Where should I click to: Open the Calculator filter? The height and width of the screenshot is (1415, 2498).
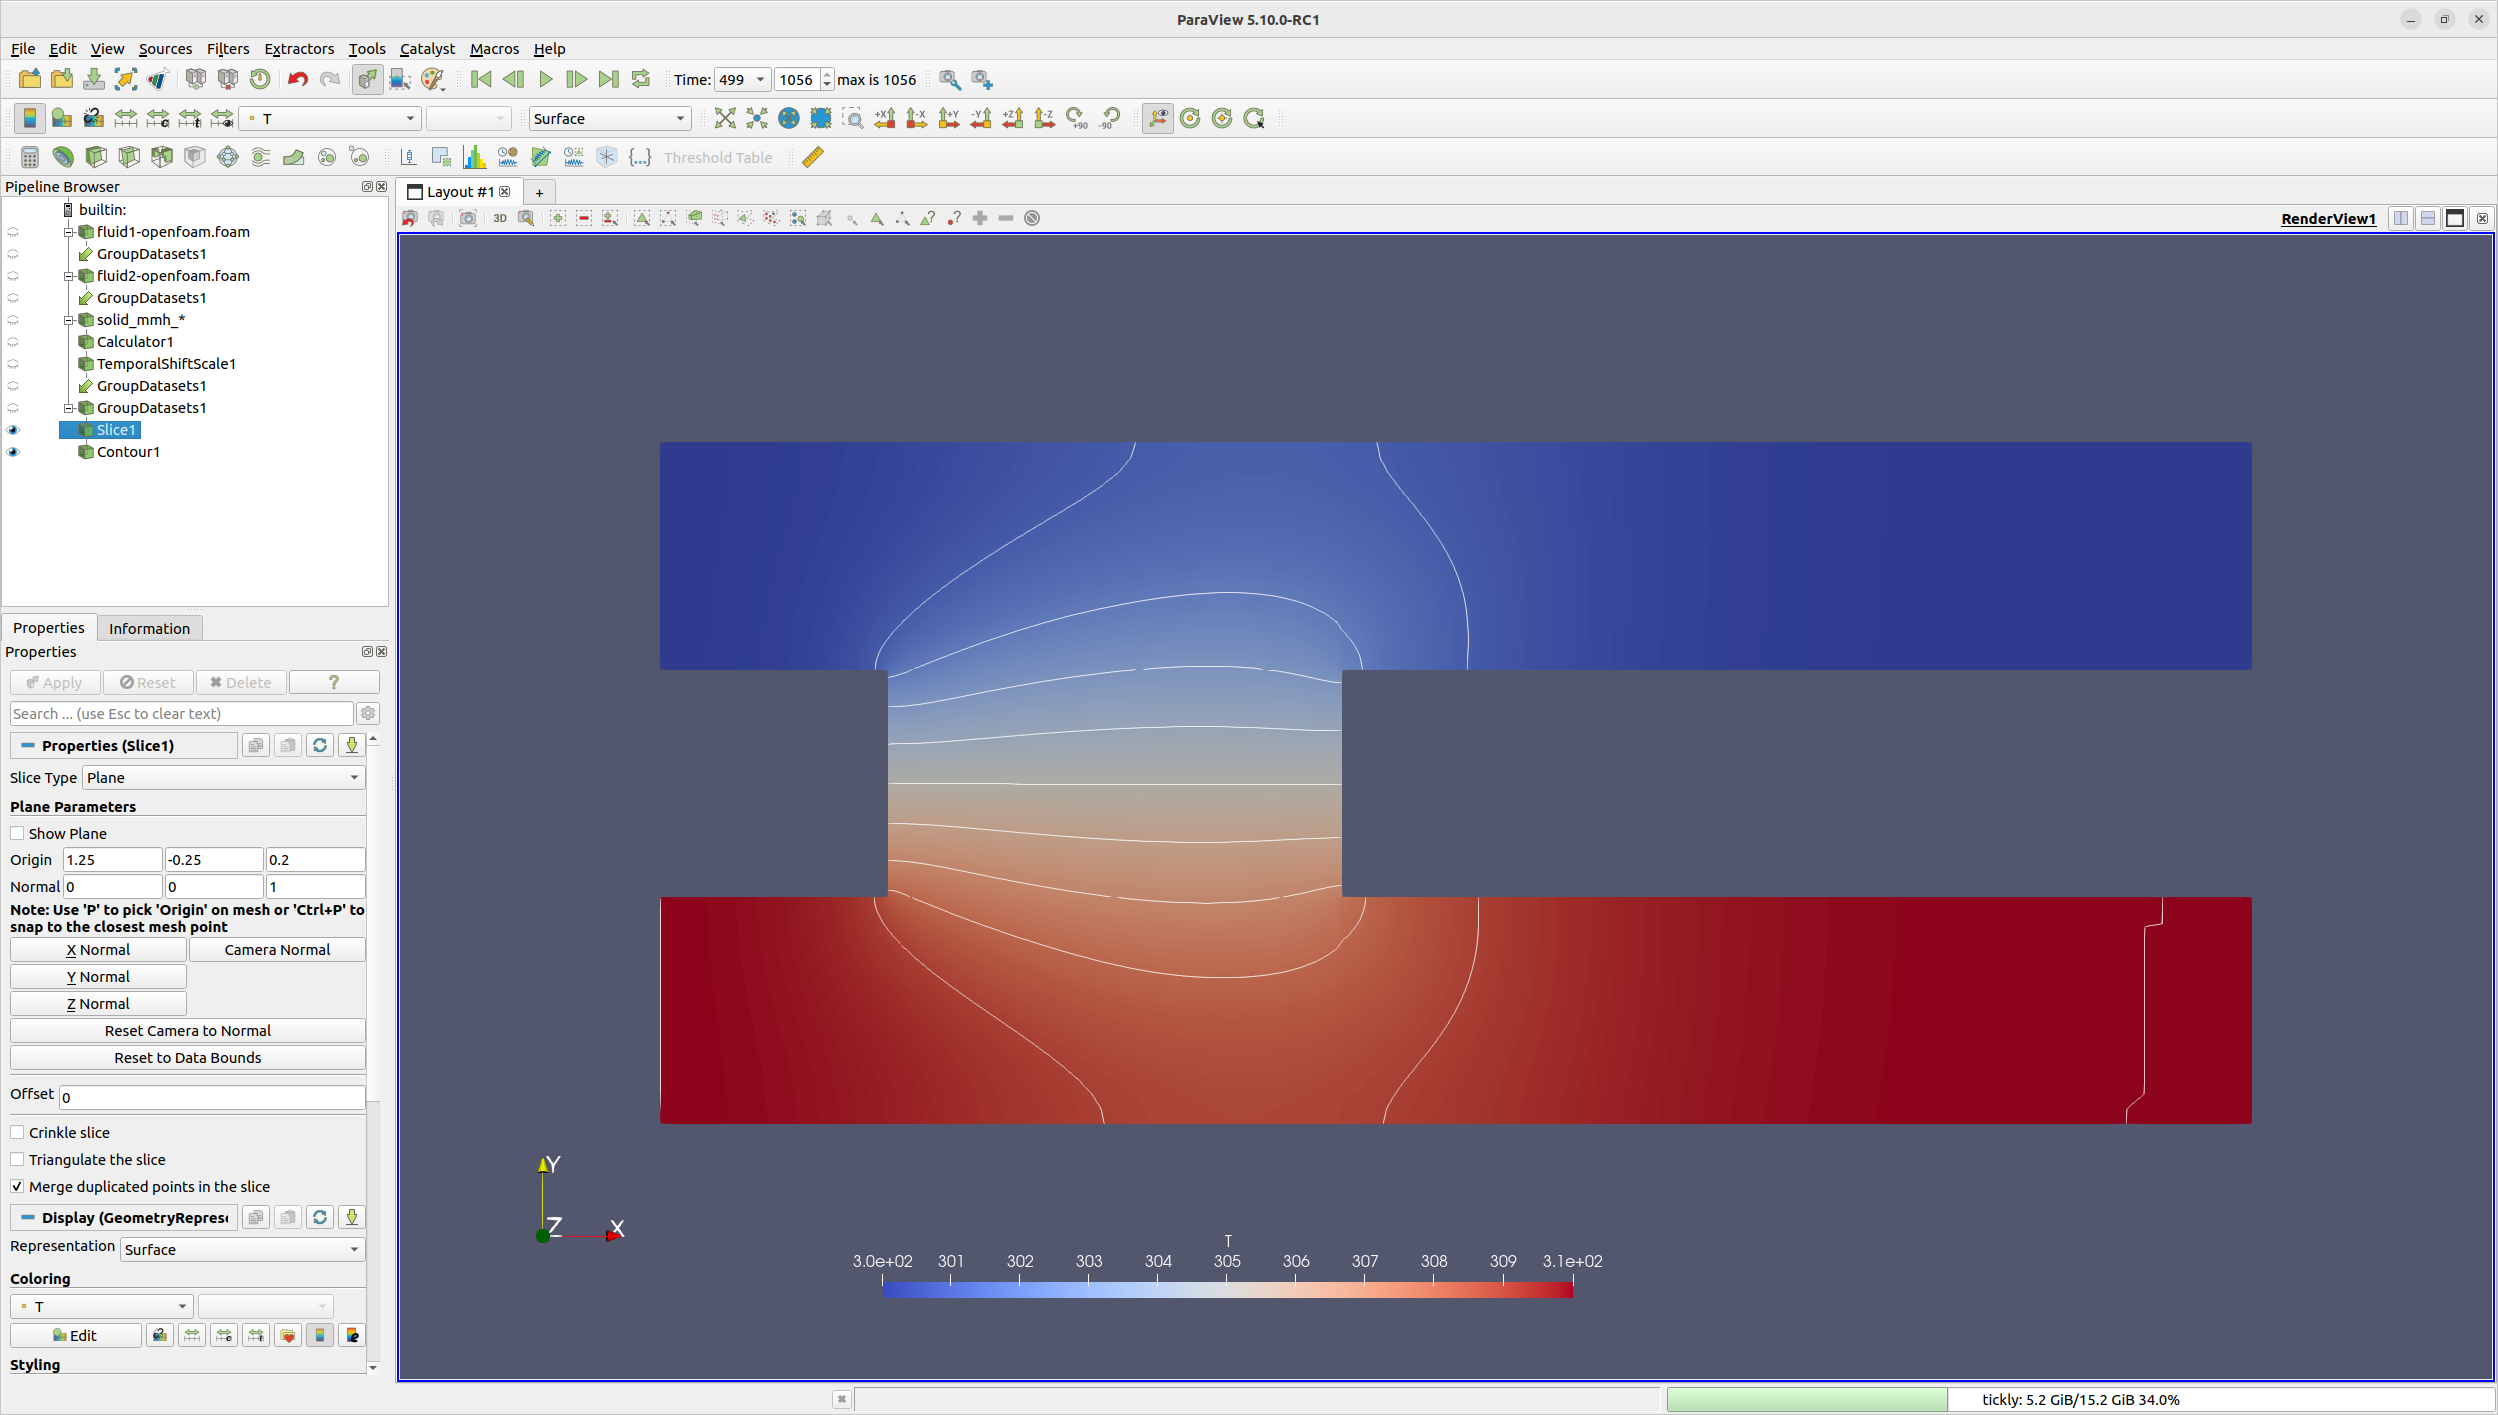coord(27,157)
